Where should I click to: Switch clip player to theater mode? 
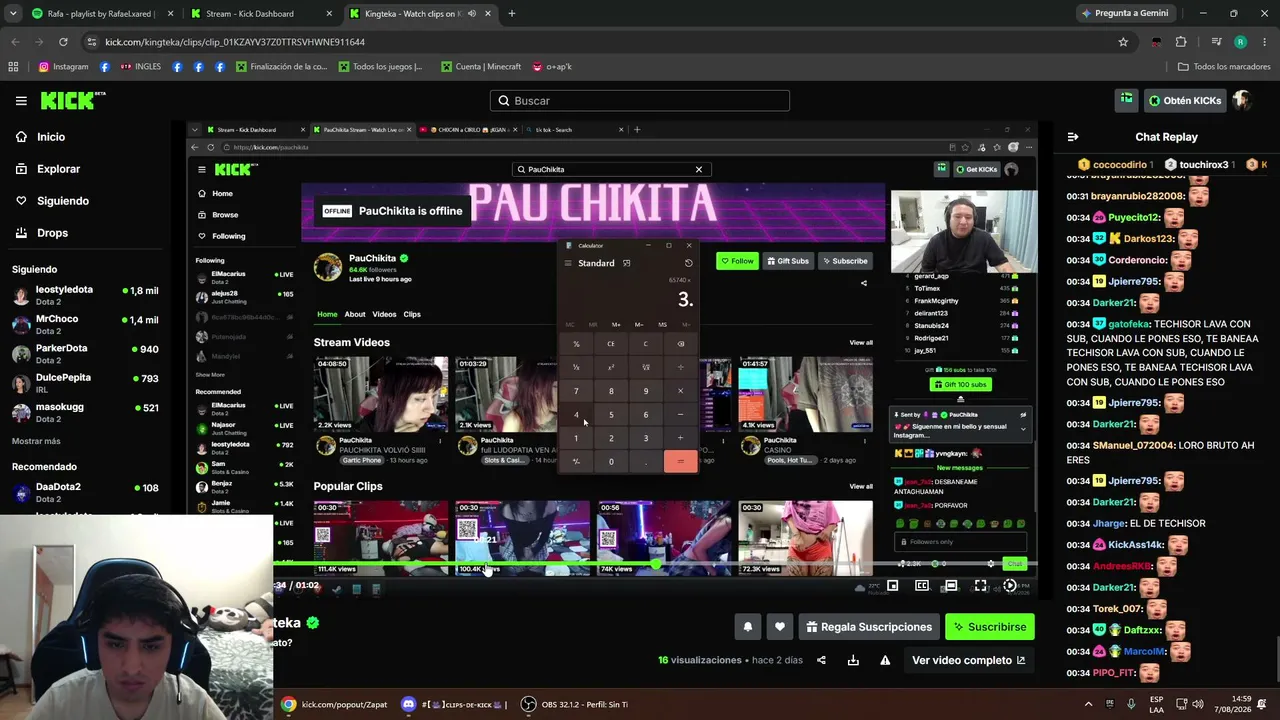tap(951, 586)
